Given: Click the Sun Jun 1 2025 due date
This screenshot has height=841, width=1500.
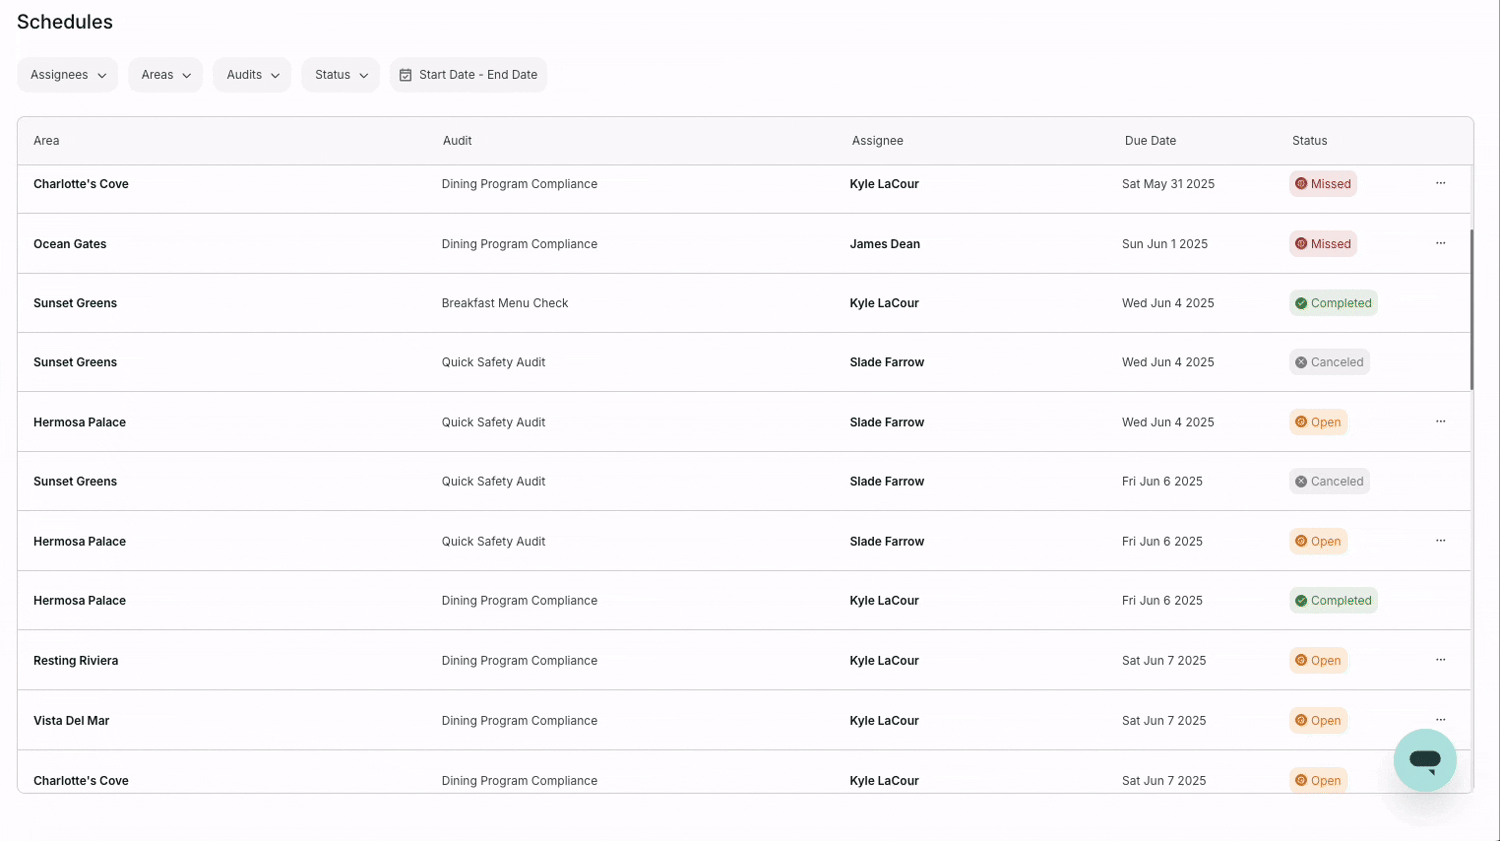Looking at the screenshot, I should [x=1165, y=244].
